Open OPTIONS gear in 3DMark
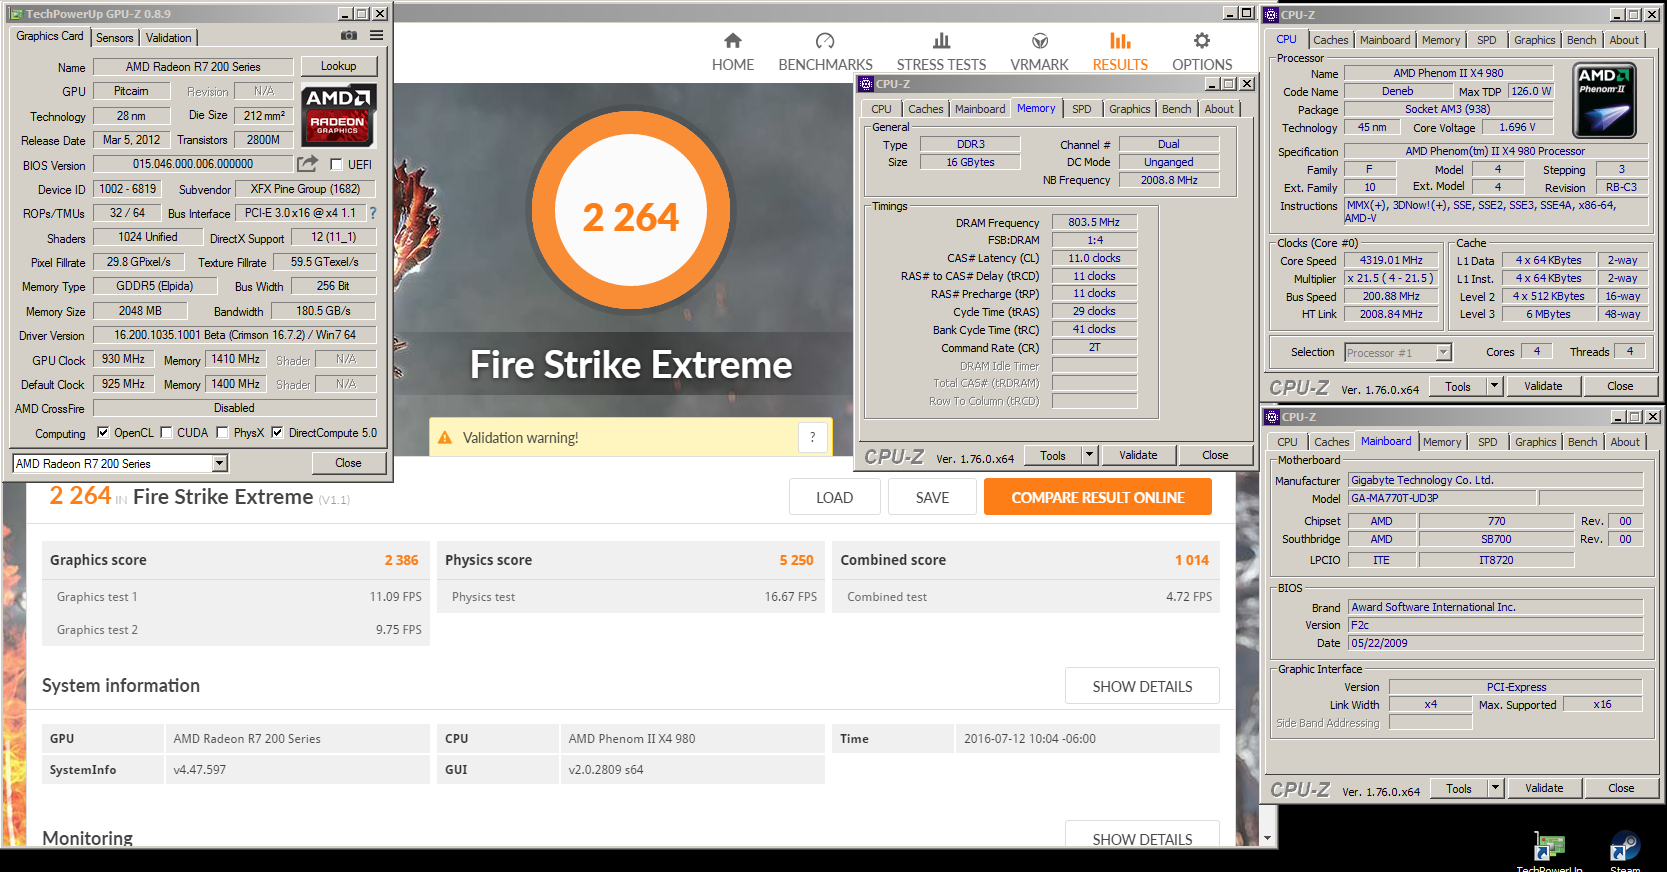This screenshot has height=872, width=1667. point(1202,52)
